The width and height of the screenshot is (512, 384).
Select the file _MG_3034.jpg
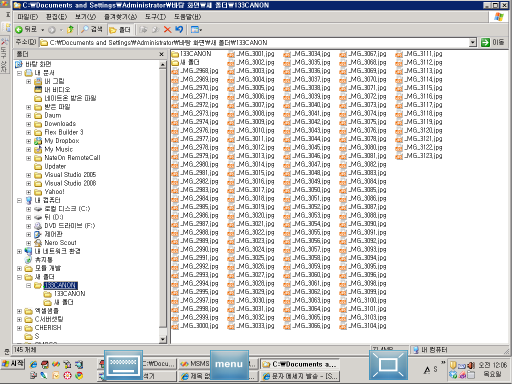tap(311, 54)
